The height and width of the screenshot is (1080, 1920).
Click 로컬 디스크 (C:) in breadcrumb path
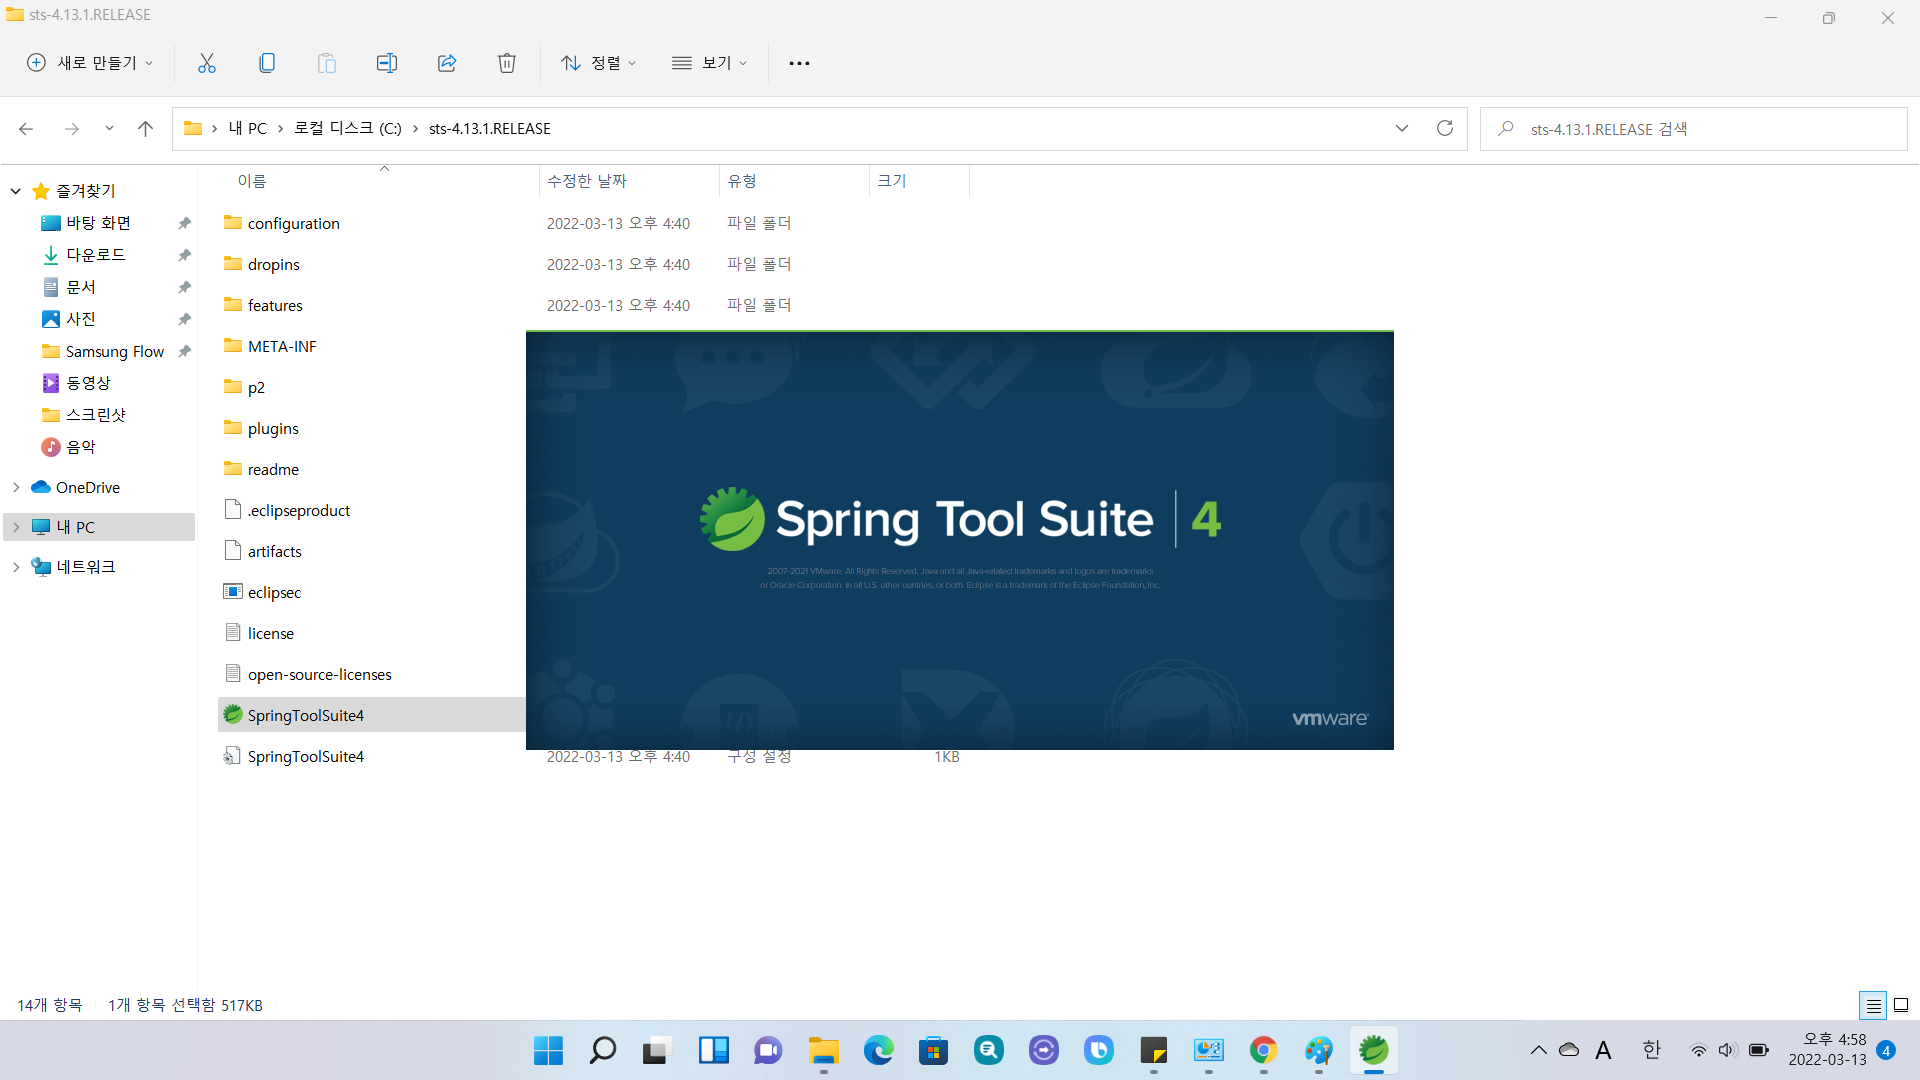click(347, 128)
